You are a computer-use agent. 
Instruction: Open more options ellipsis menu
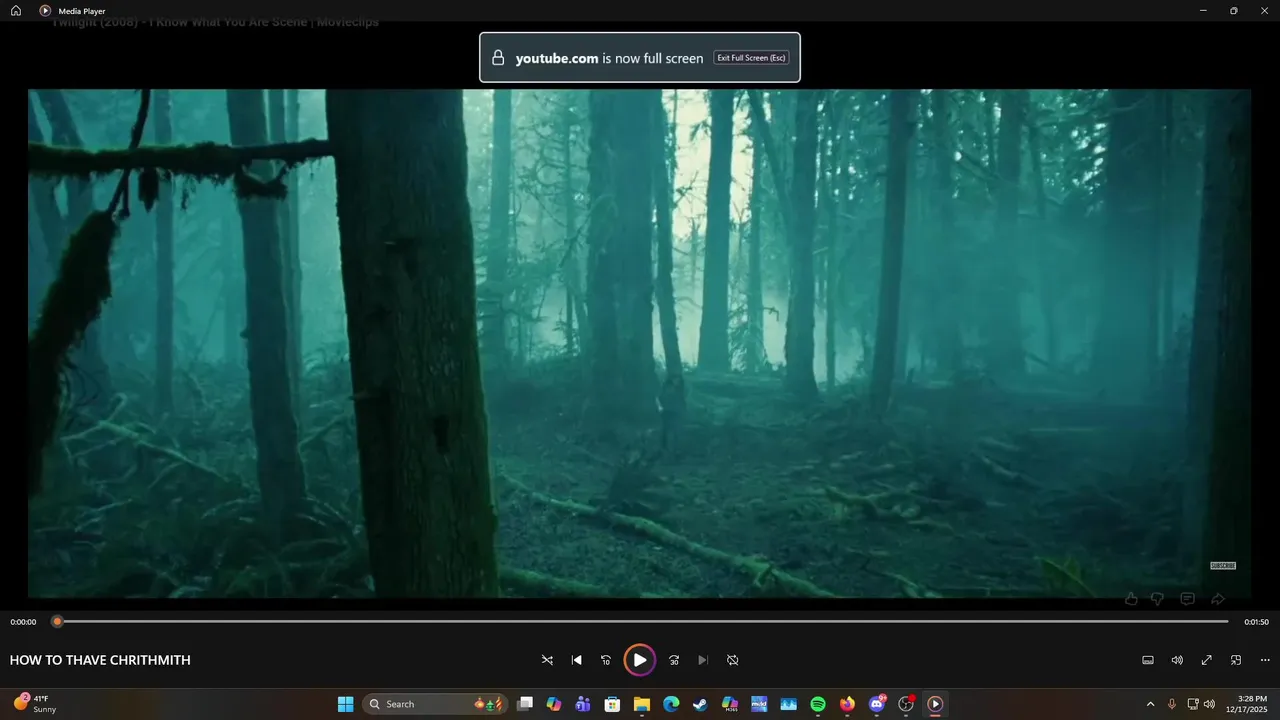pos(1265,660)
